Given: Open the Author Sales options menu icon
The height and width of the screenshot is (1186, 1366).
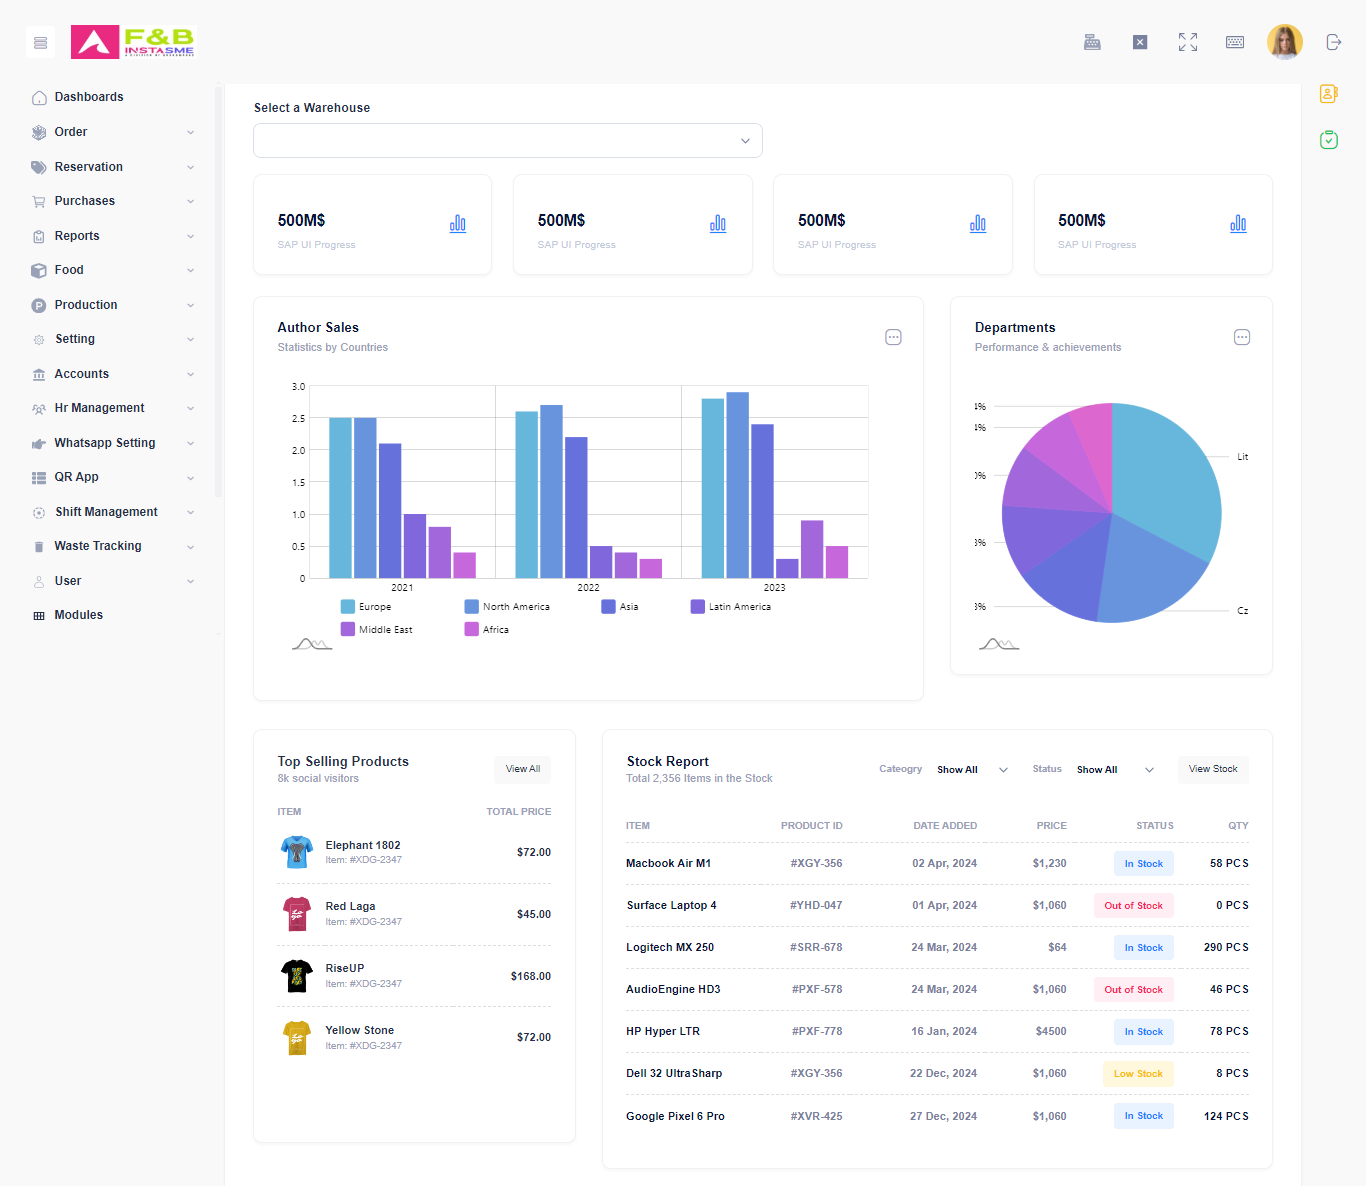Looking at the screenshot, I should click(x=893, y=337).
